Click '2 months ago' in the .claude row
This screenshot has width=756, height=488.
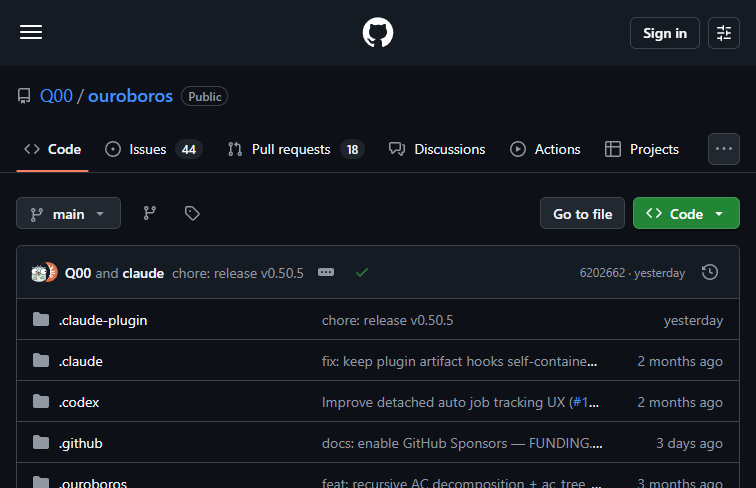[x=680, y=361]
